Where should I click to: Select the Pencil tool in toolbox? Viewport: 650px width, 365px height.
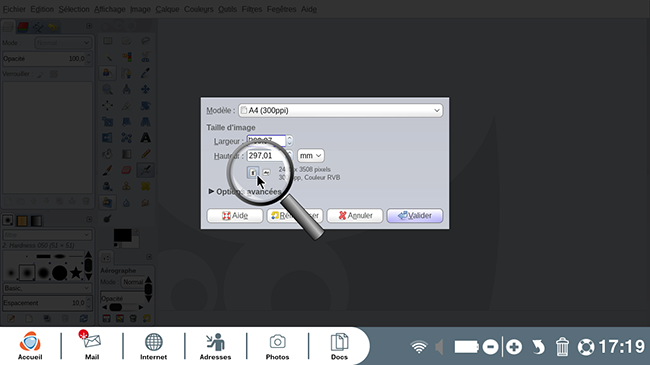[145, 154]
